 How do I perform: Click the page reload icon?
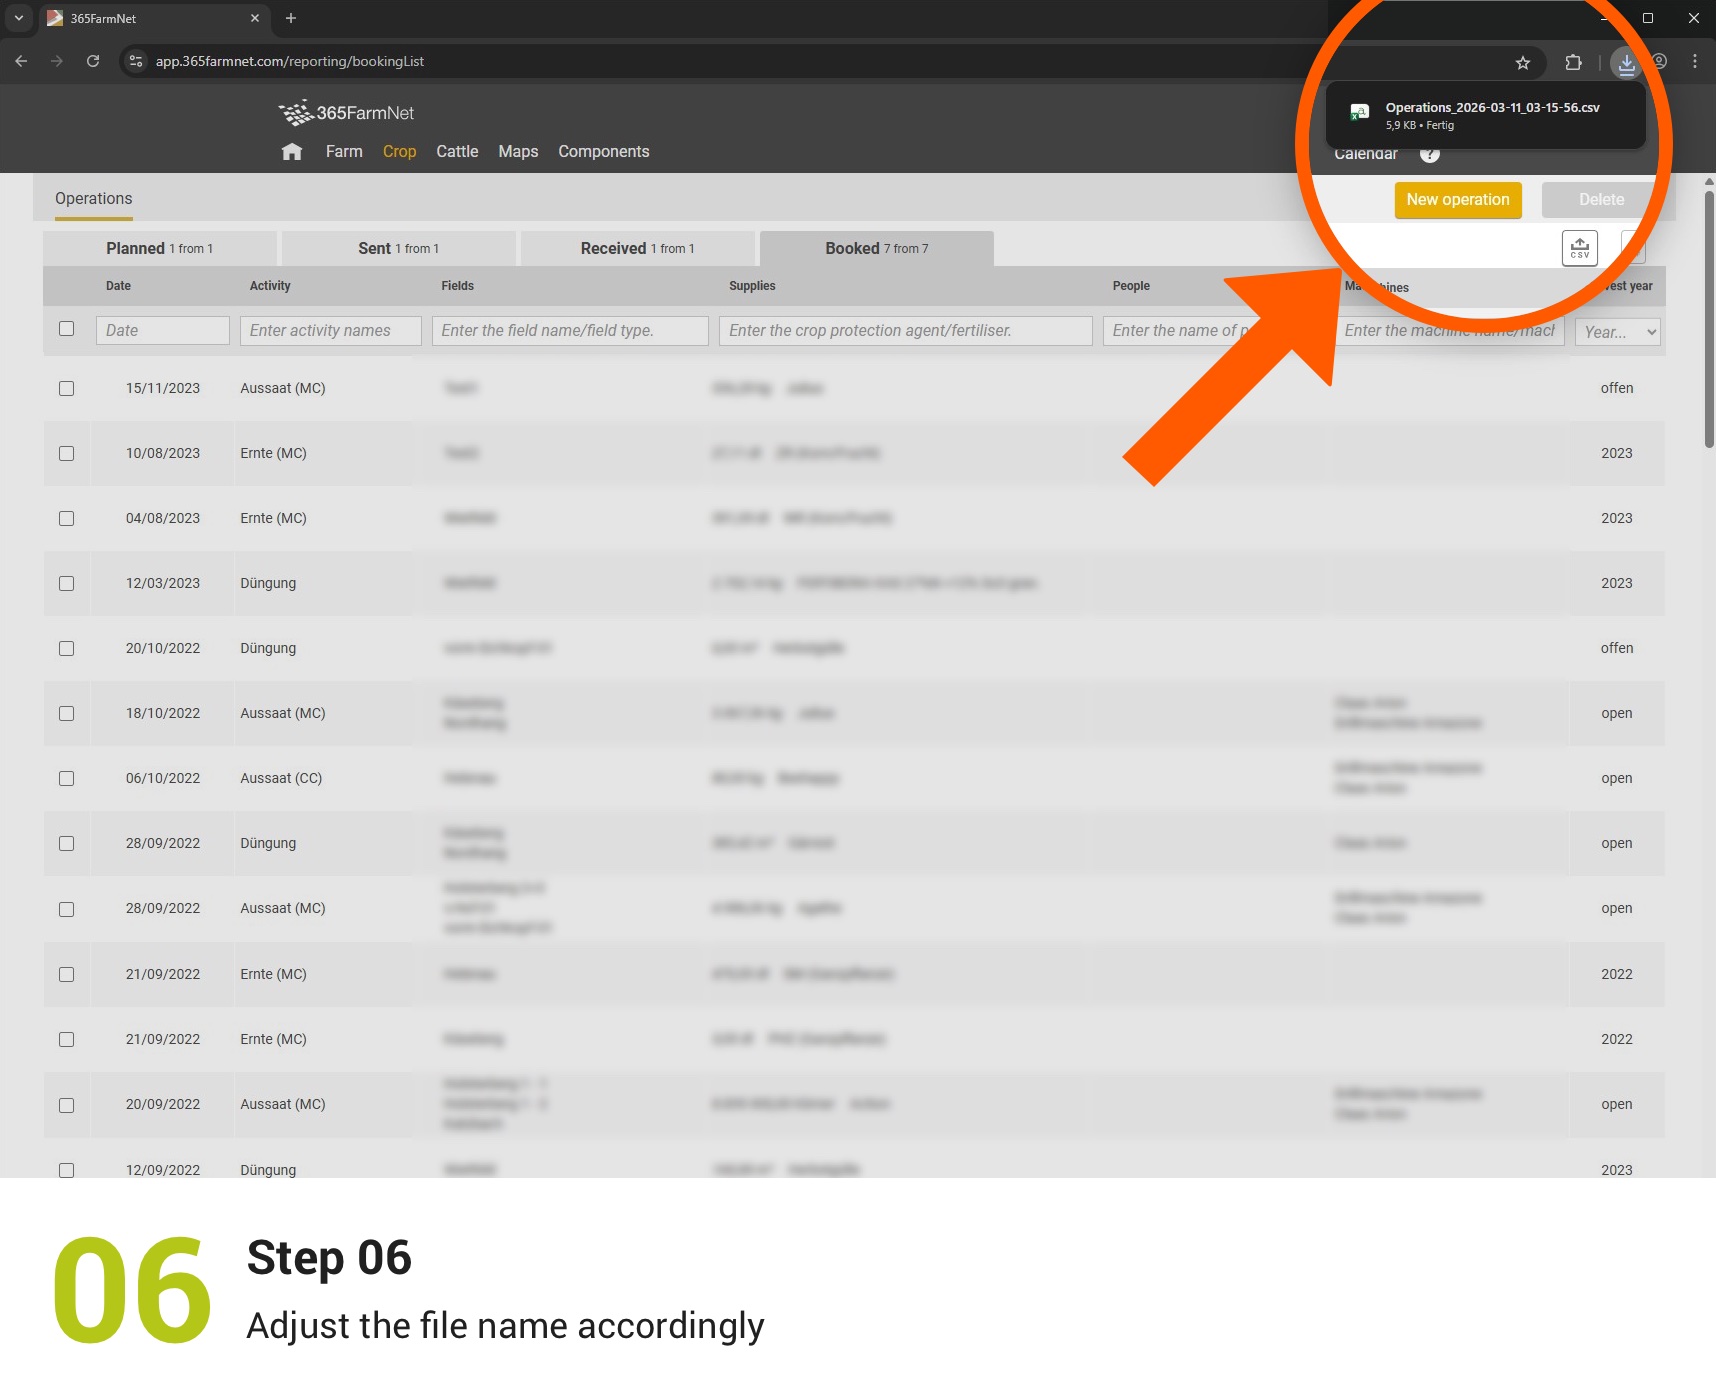pos(93,61)
